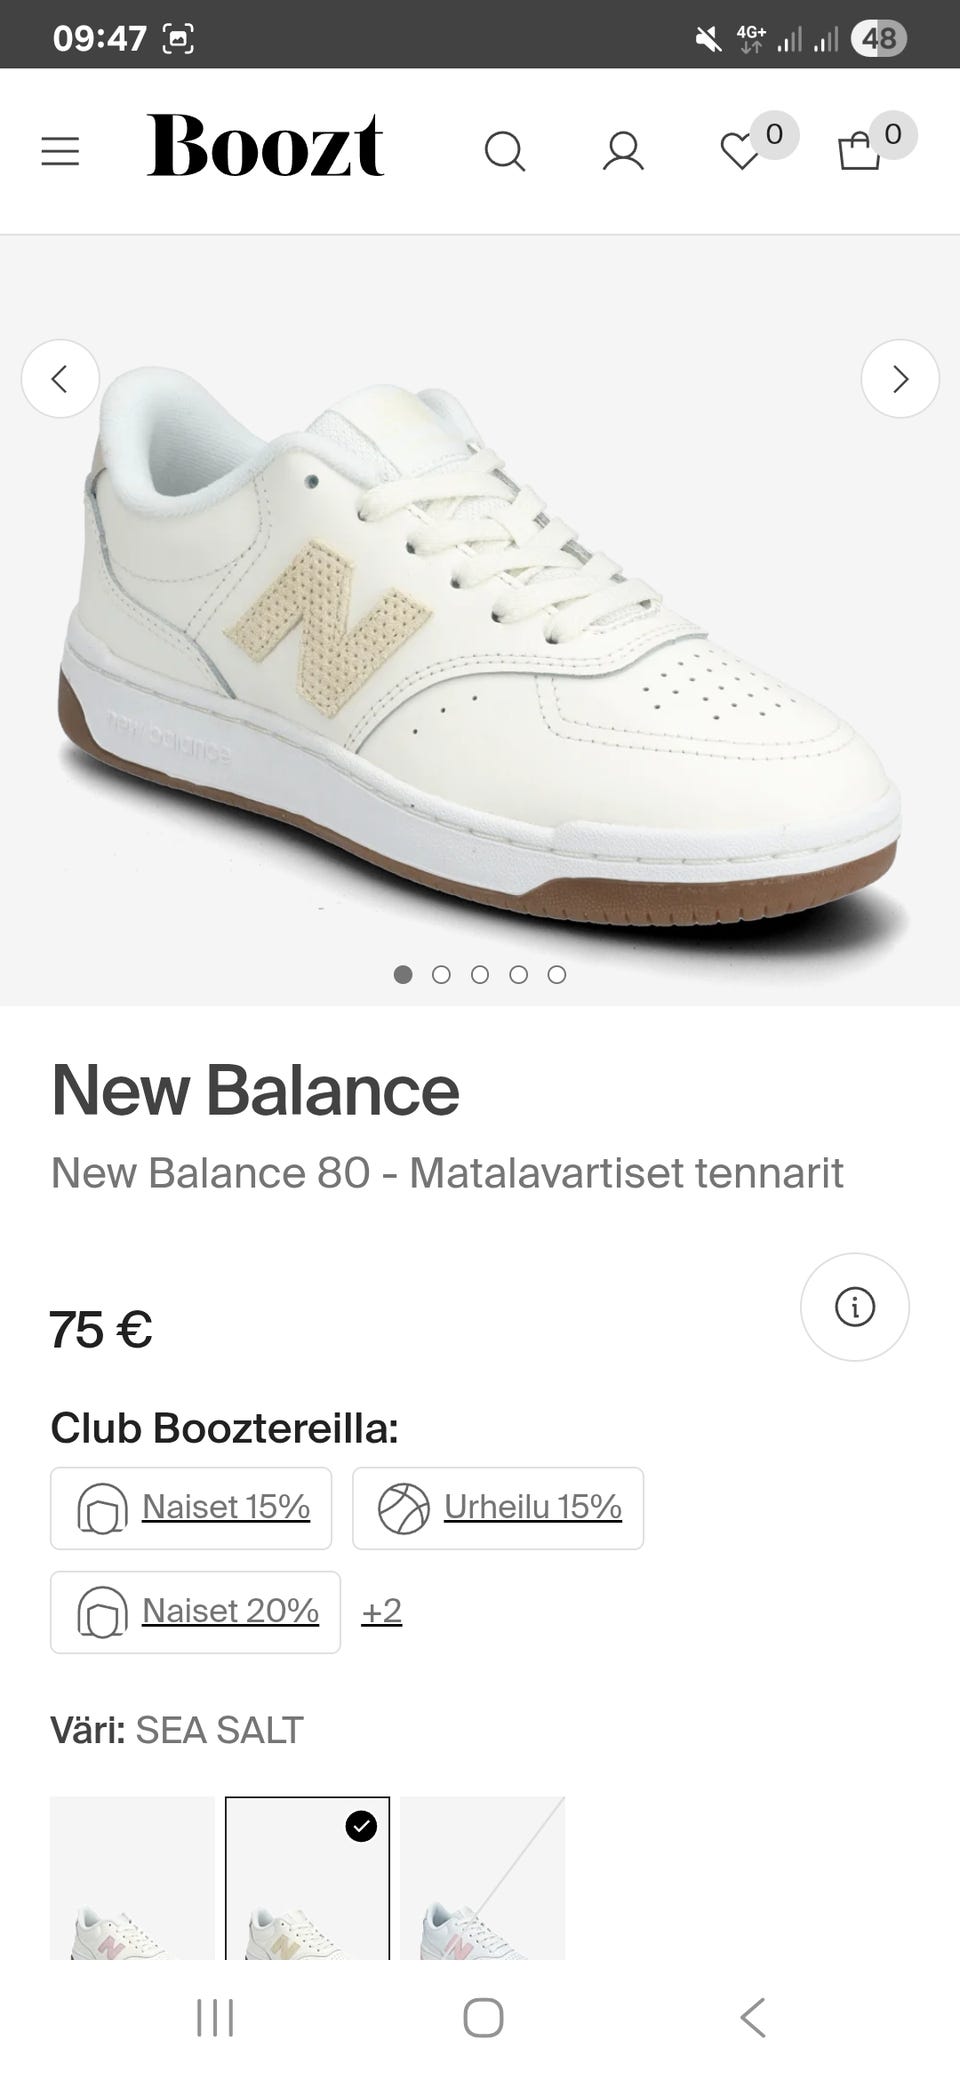Image resolution: width=960 pixels, height=2080 pixels.
Task: Tap the main sneaker product image
Action: [x=480, y=640]
